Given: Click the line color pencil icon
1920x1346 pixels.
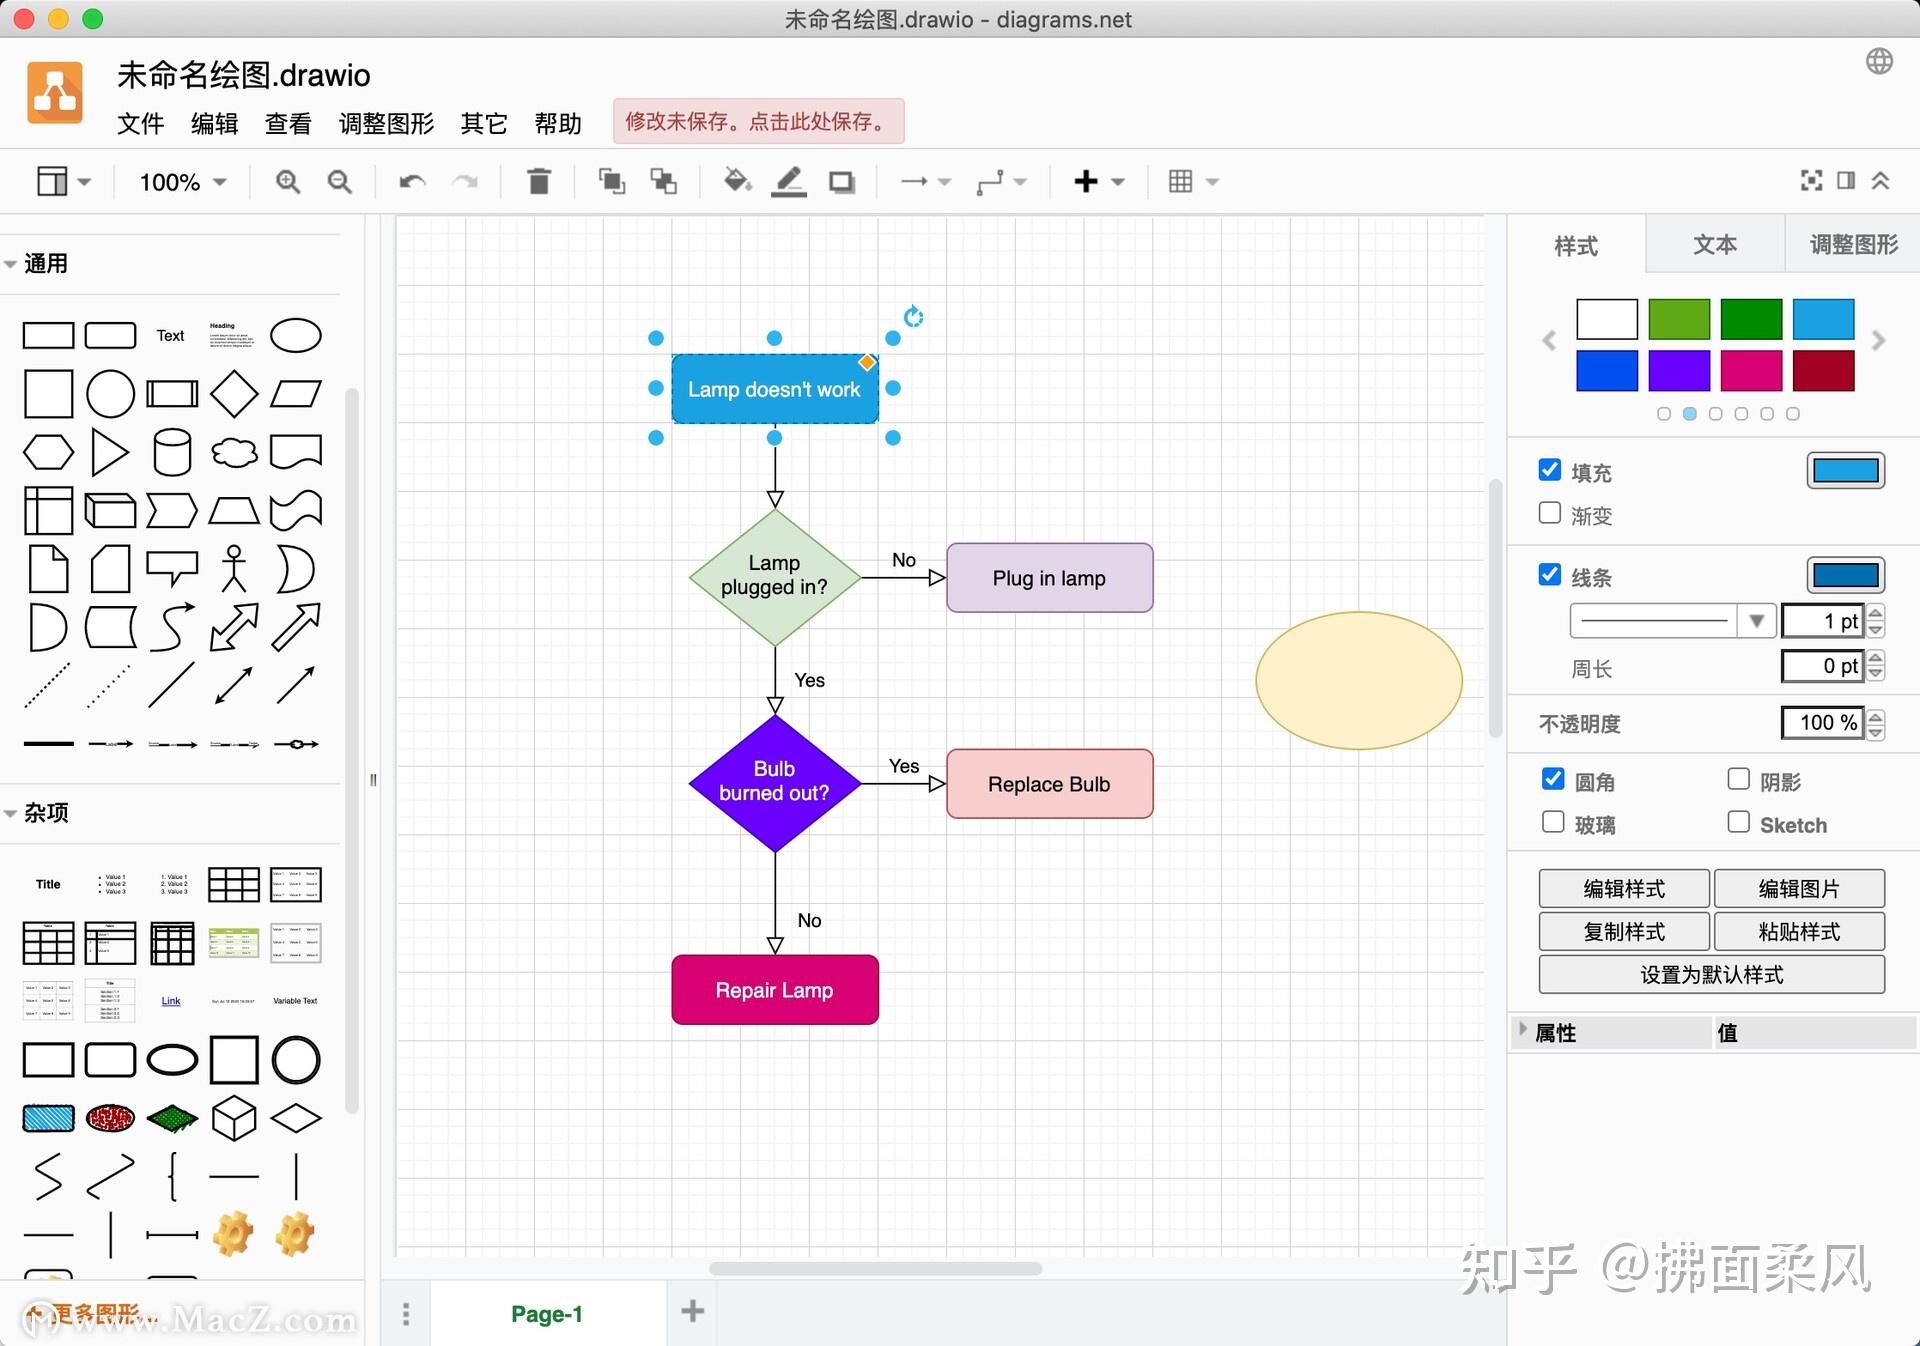Looking at the screenshot, I should coord(789,182).
